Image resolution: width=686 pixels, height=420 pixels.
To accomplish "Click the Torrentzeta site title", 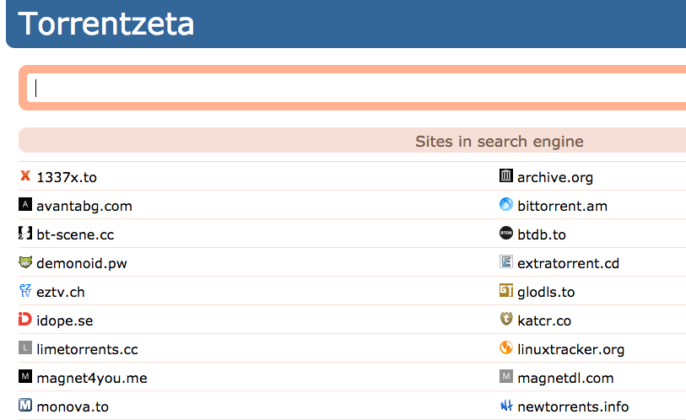I will [x=106, y=24].
